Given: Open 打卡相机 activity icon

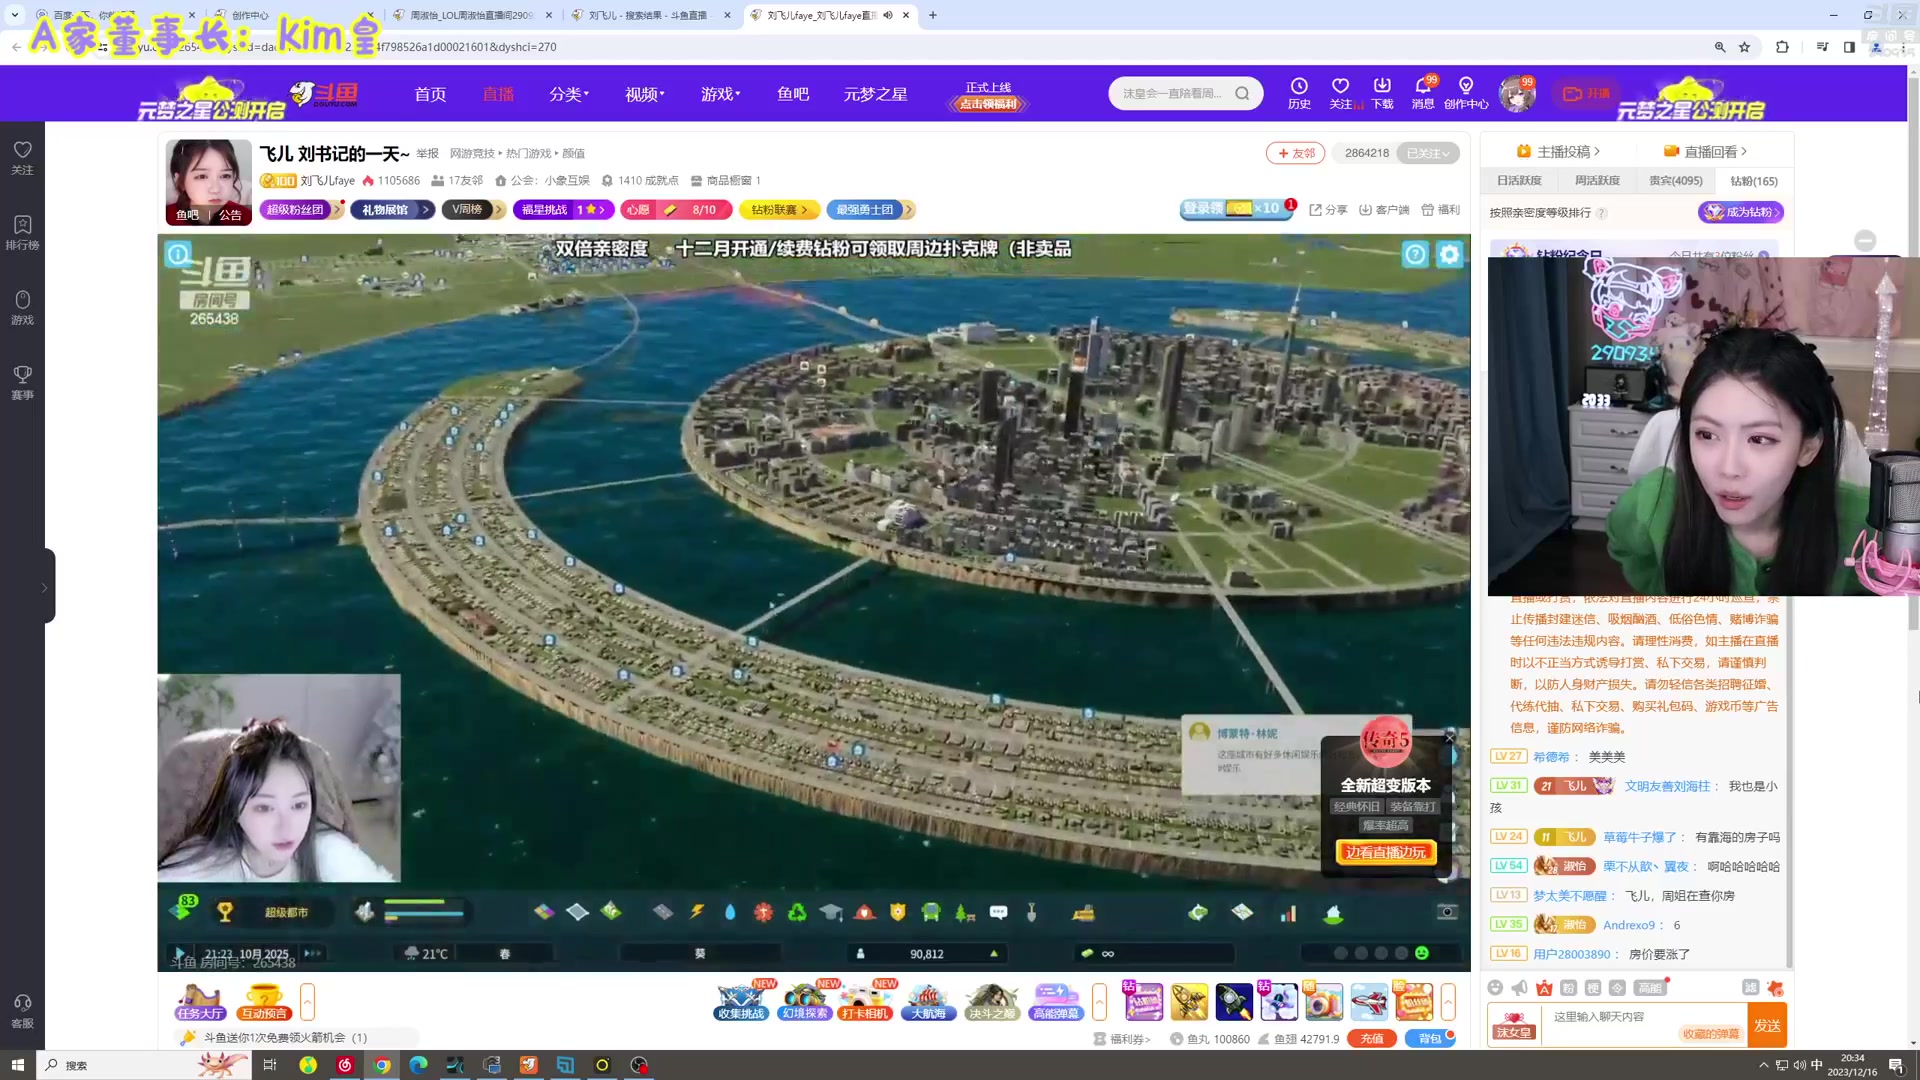Looking at the screenshot, I should [866, 1001].
